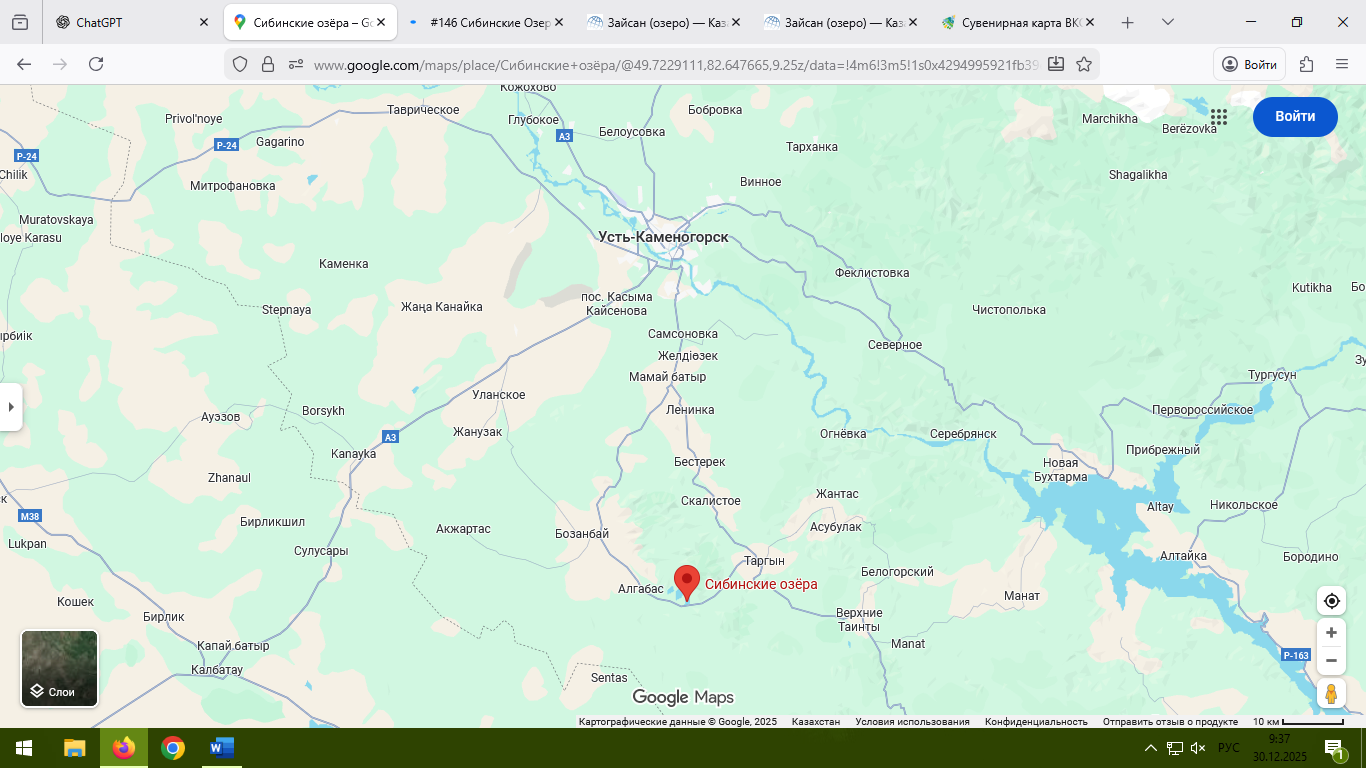1366x768 pixels.
Task: Open Условия использования link
Action: [x=912, y=722]
